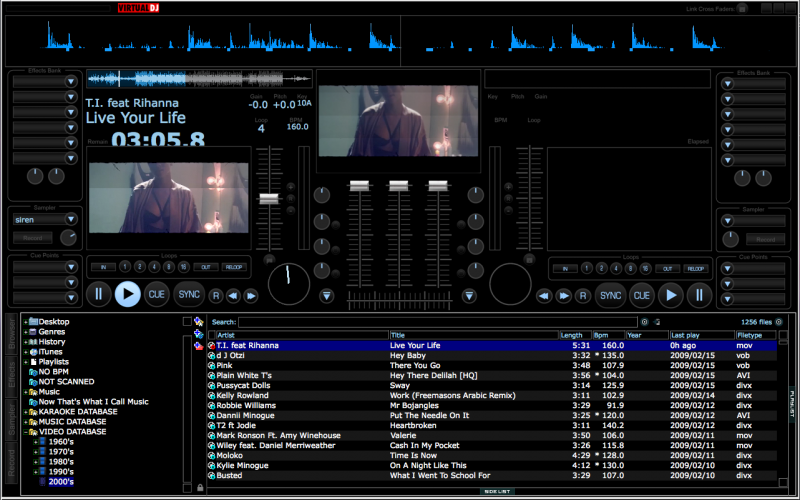Toggle checkbox beside the Artist column header
Viewport: 800px width, 500px height.
(211, 335)
